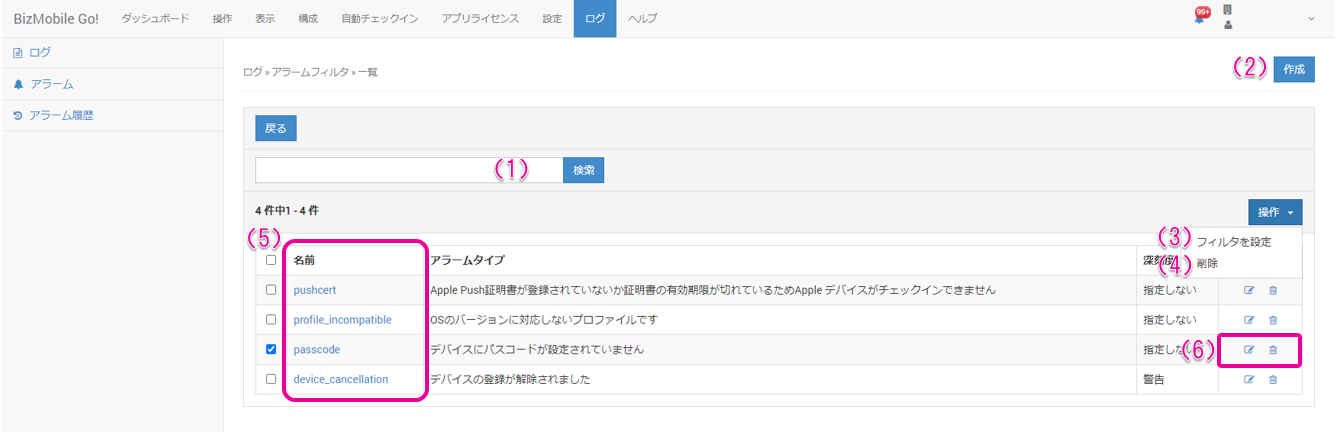
Task: Collapse the 操作 dropdown button
Action: pyautogui.click(x=1275, y=212)
